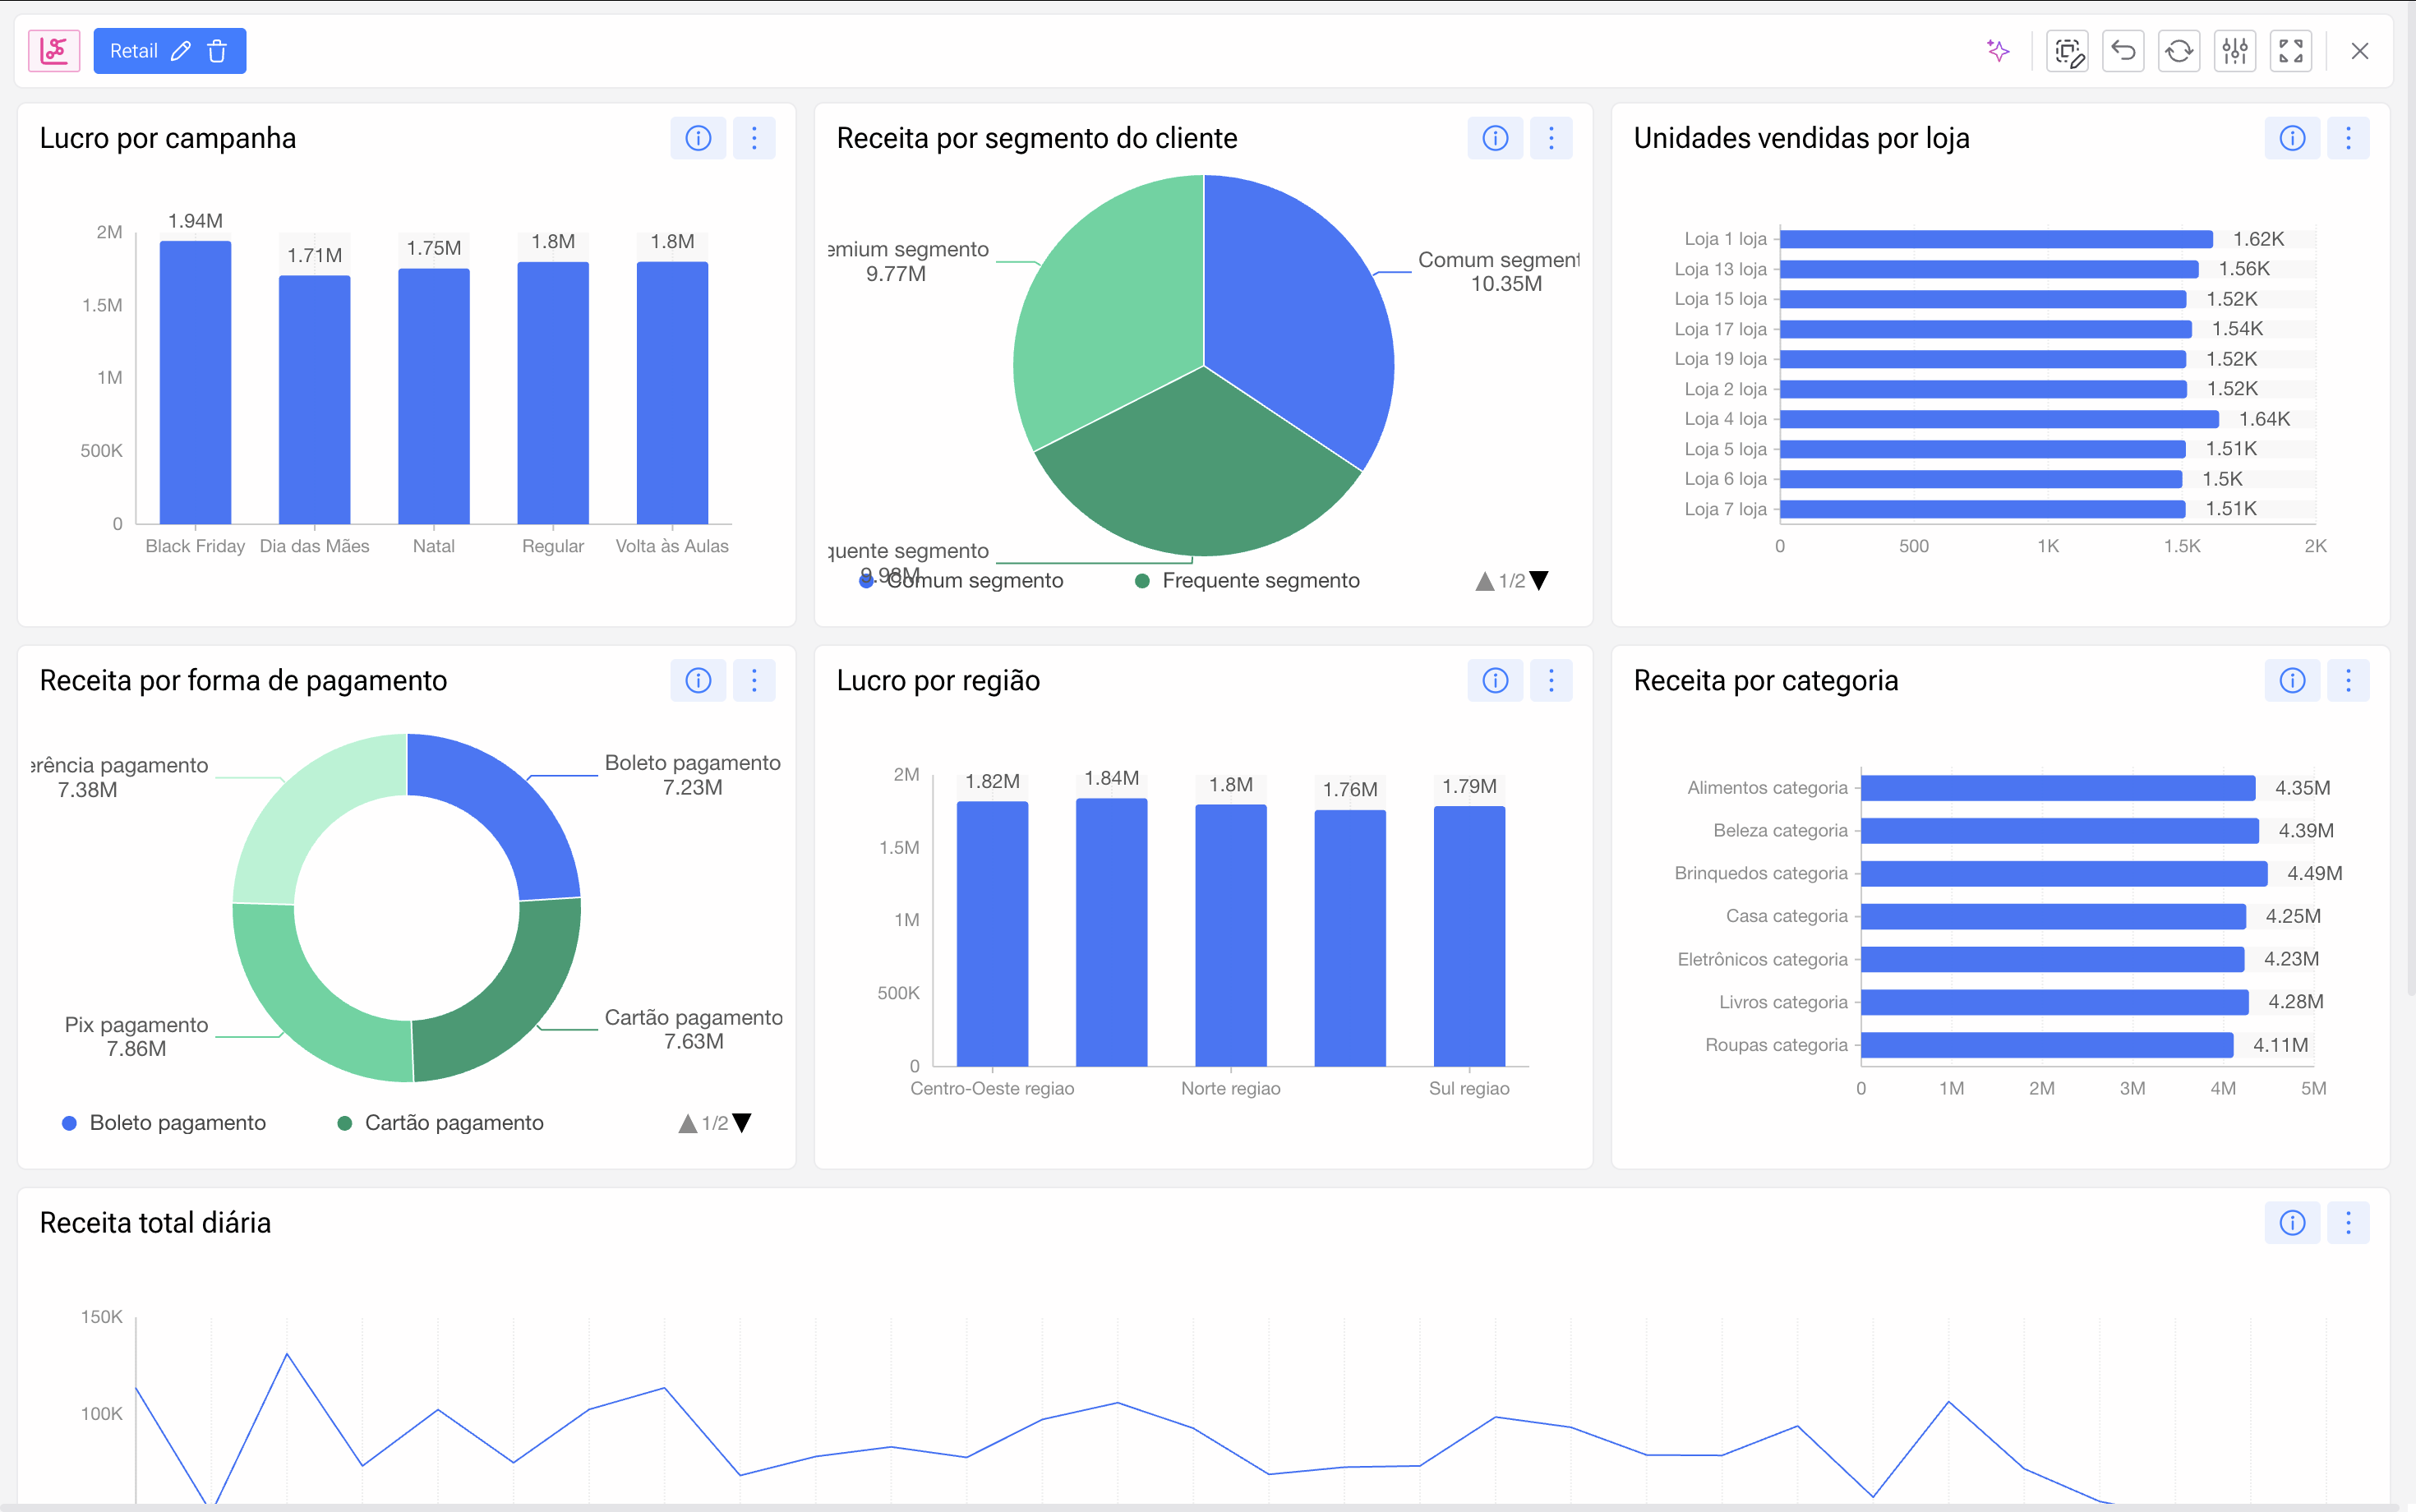
Task: Toggle Frequente segmento legend item
Action: (1259, 581)
